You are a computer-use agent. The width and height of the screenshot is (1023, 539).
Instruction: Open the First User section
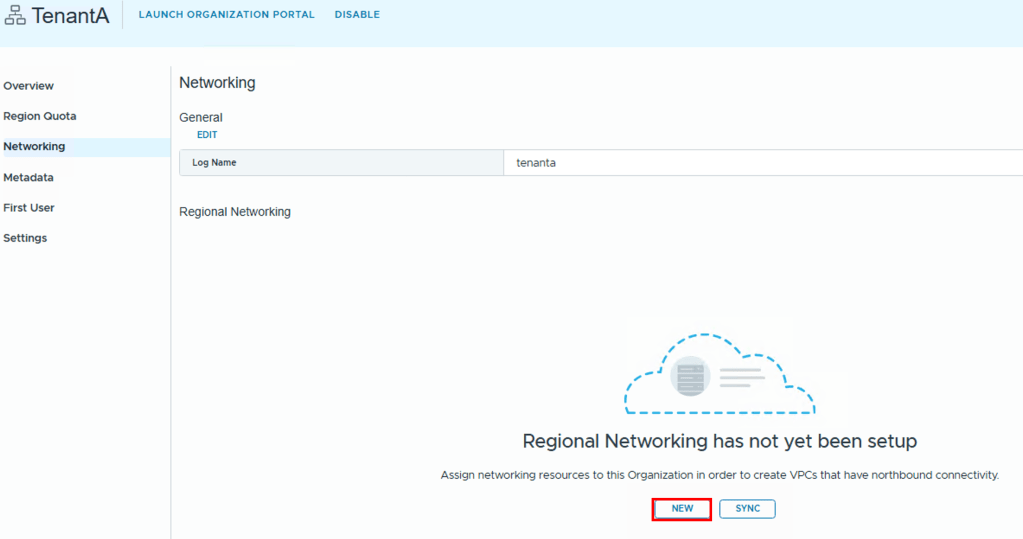point(29,208)
